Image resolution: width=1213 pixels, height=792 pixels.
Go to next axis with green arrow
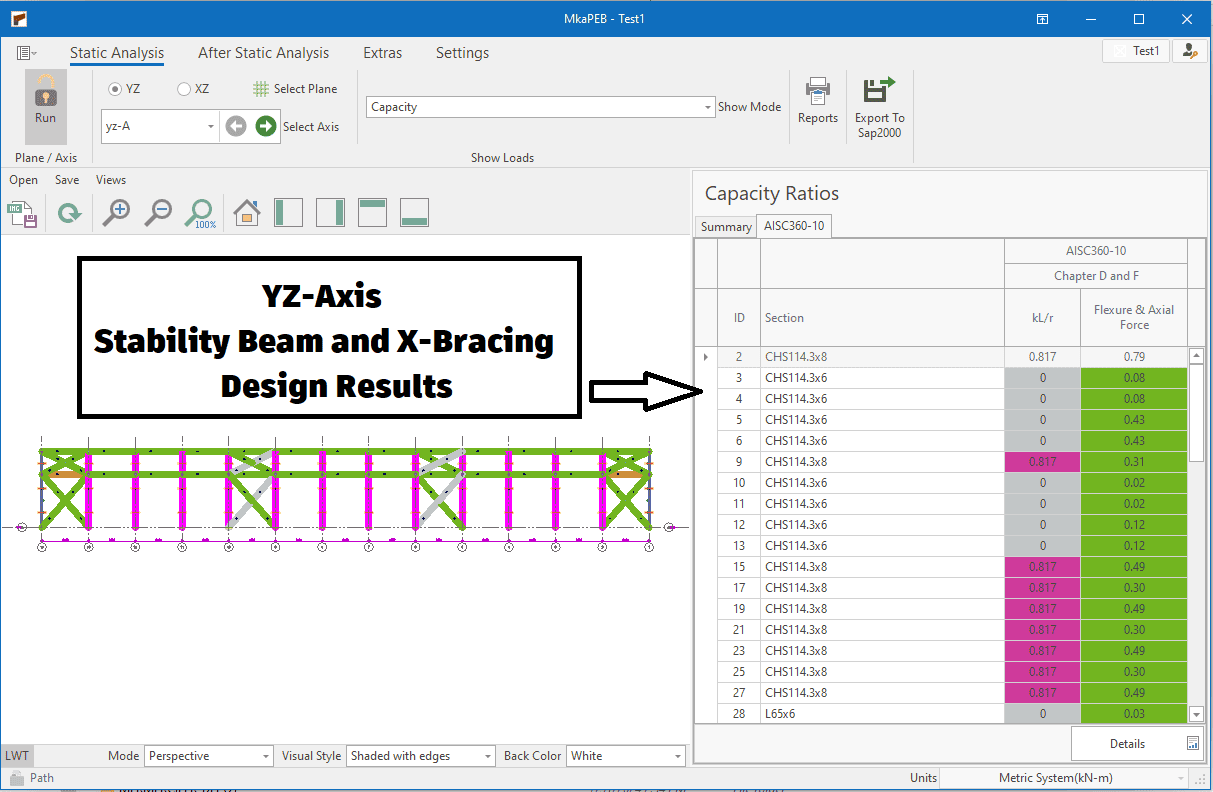pyautogui.click(x=265, y=126)
